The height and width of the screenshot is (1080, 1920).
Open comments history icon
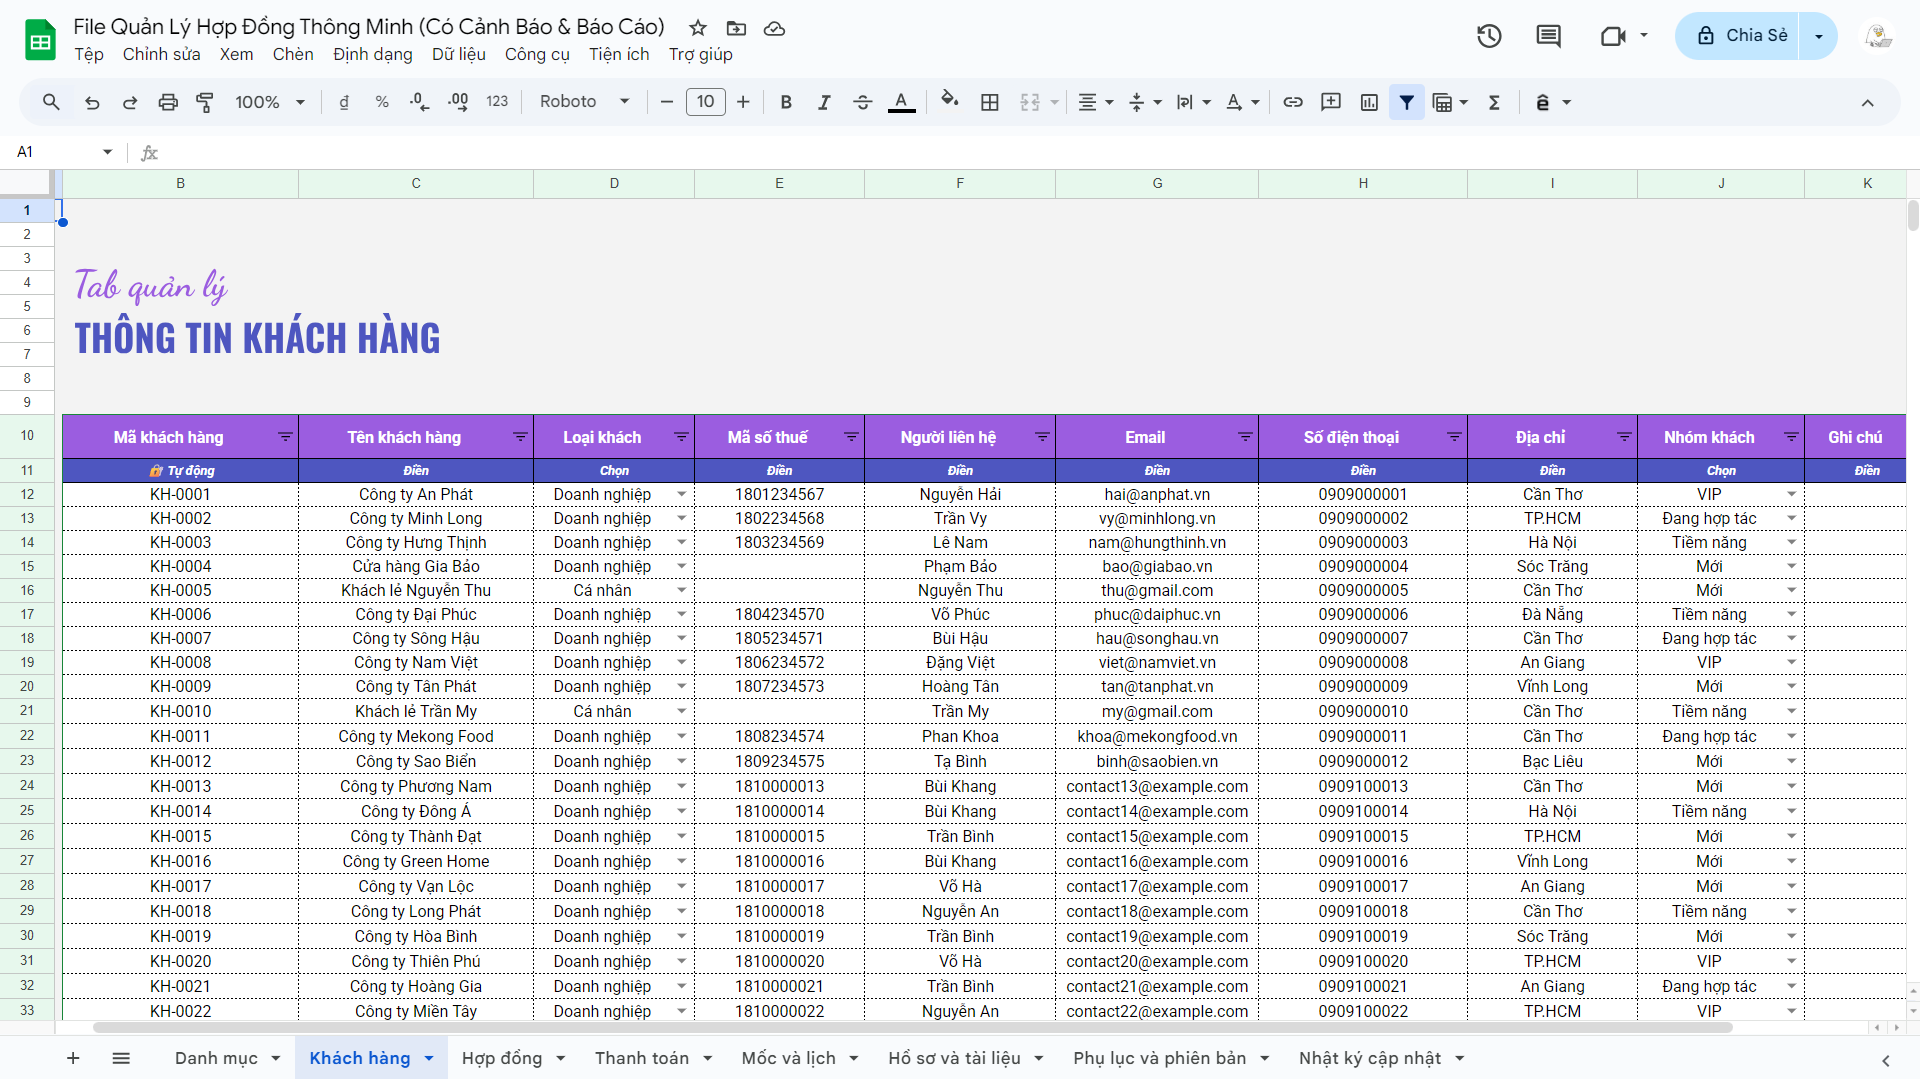point(1548,36)
